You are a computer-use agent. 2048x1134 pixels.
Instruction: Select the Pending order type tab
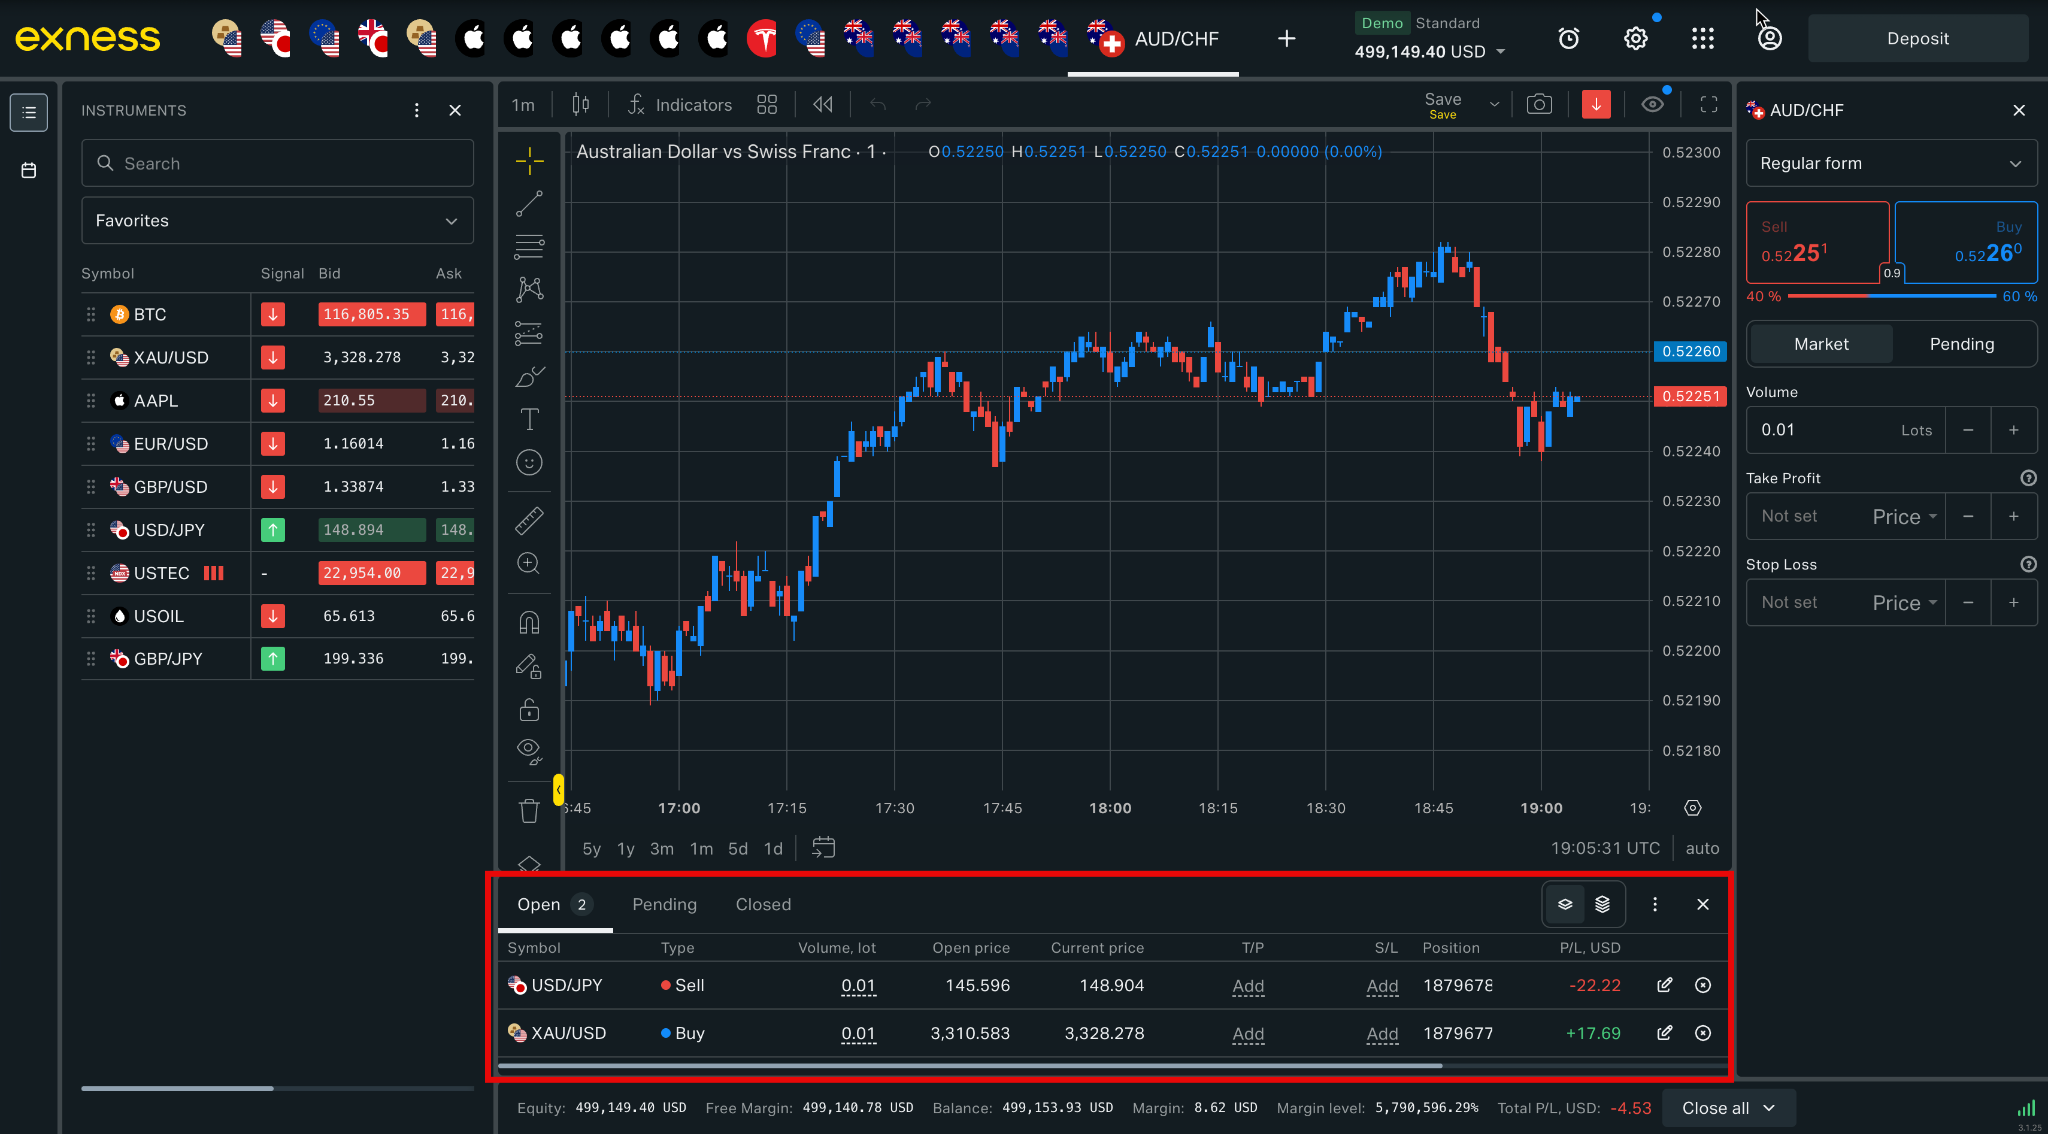pos(1961,344)
